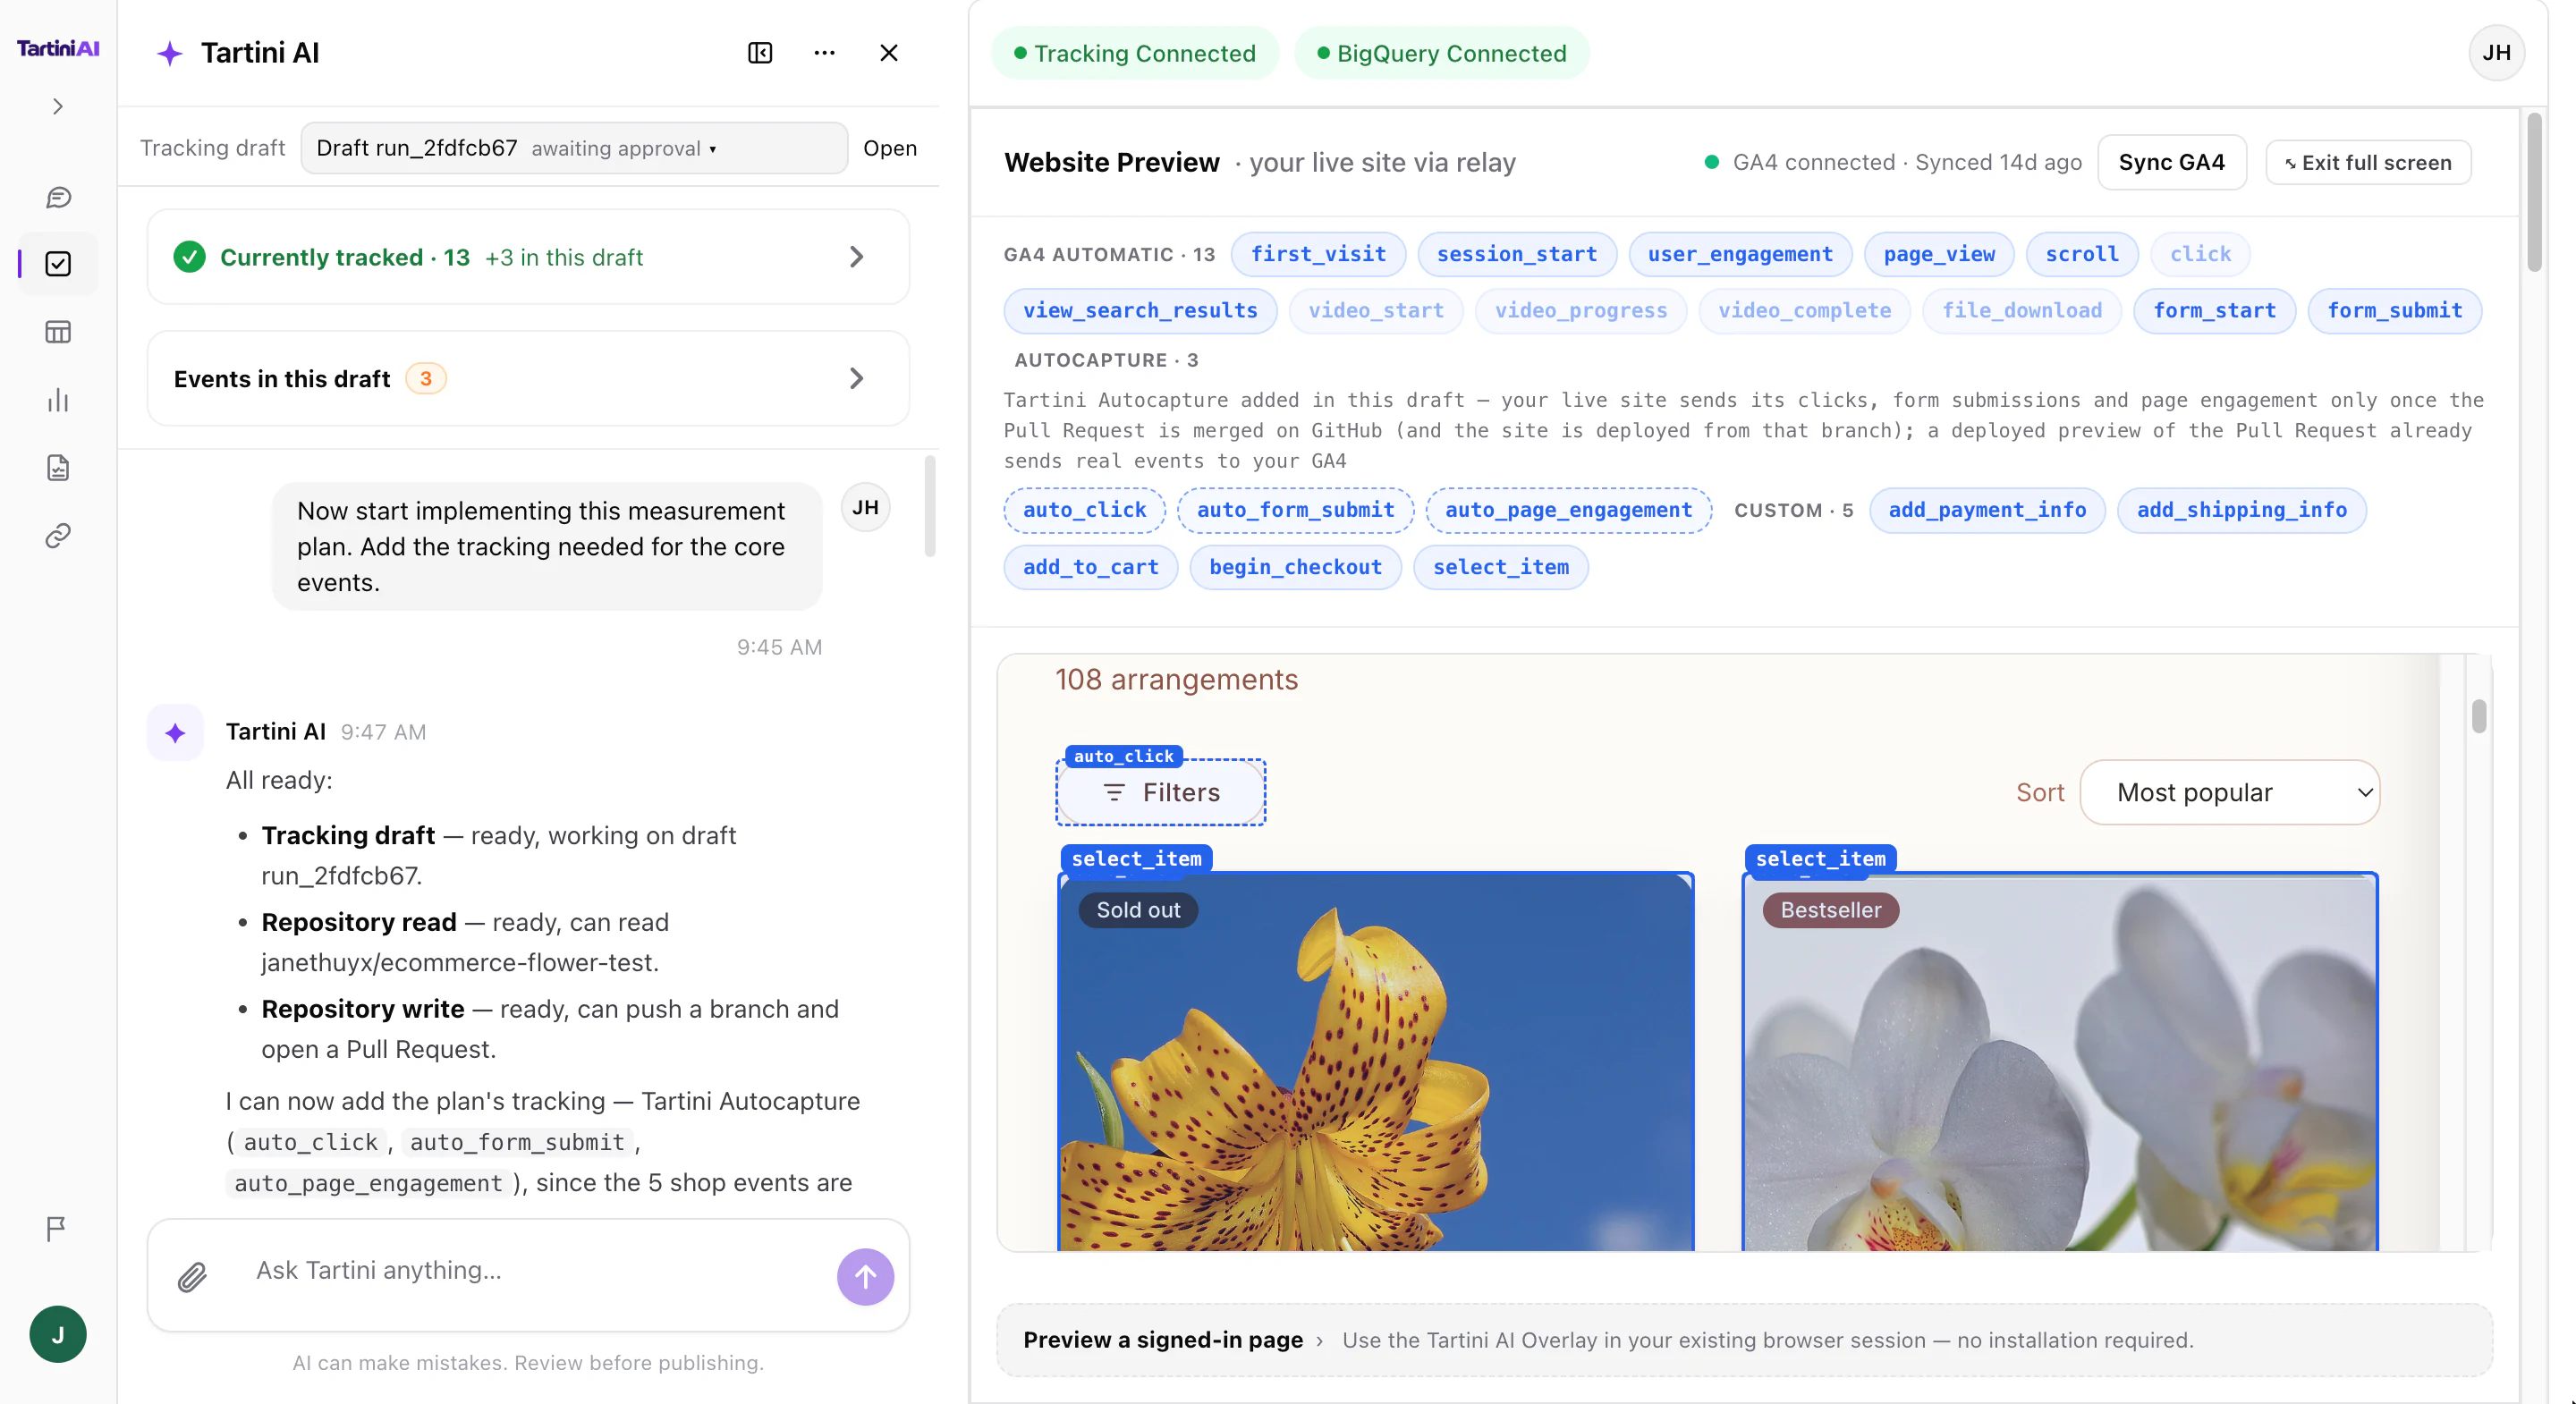Click the website preview vertical scrollbar
The height and width of the screenshot is (1404, 2576).
[x=2479, y=716]
